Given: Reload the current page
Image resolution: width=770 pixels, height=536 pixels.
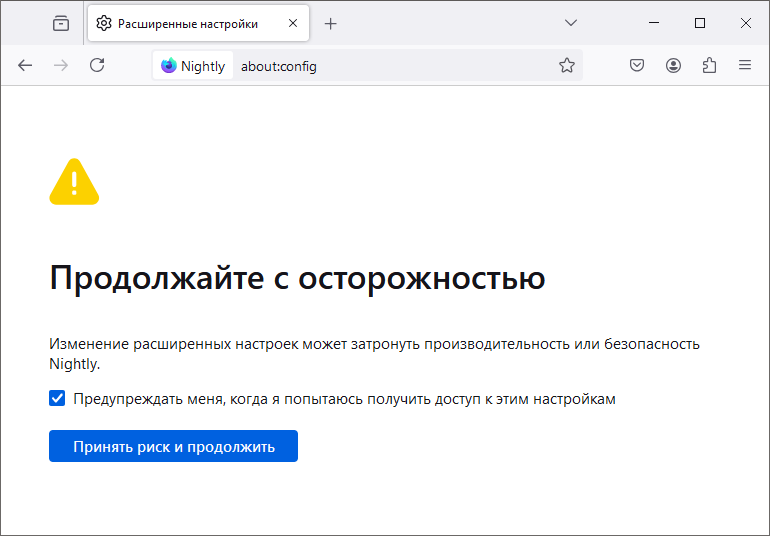Looking at the screenshot, I should coord(97,65).
